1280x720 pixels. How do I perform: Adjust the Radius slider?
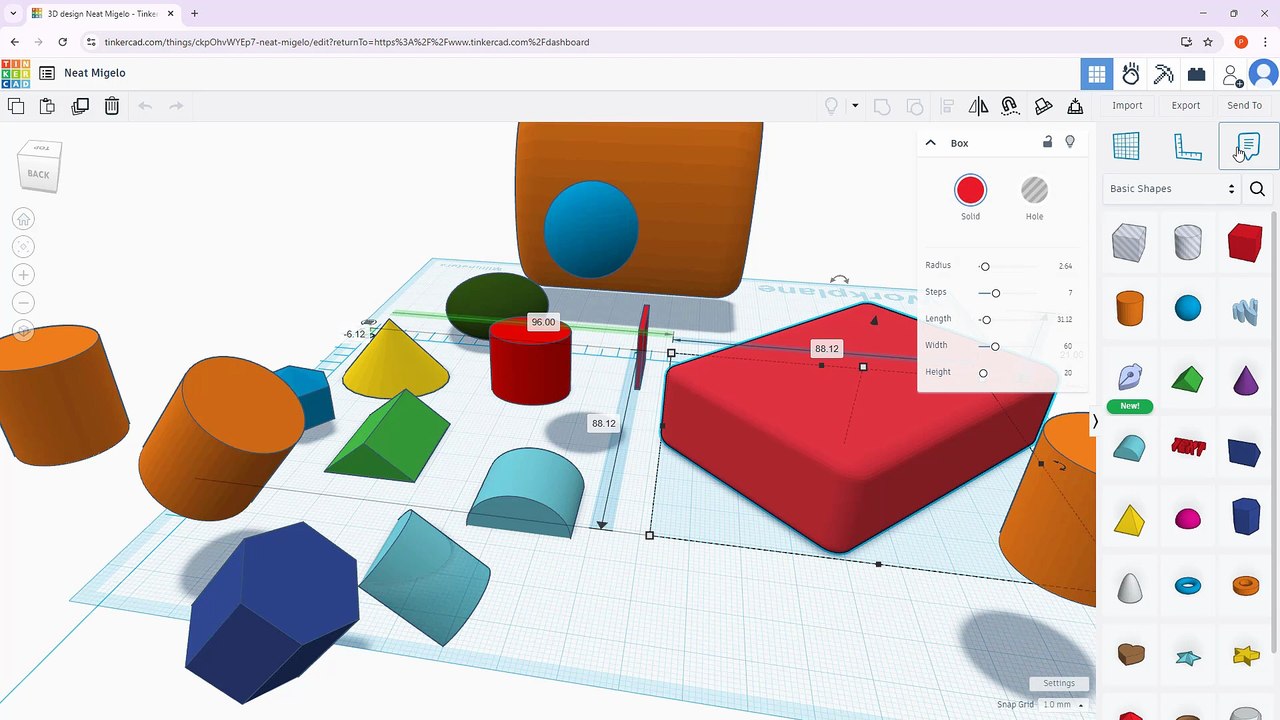click(x=985, y=266)
